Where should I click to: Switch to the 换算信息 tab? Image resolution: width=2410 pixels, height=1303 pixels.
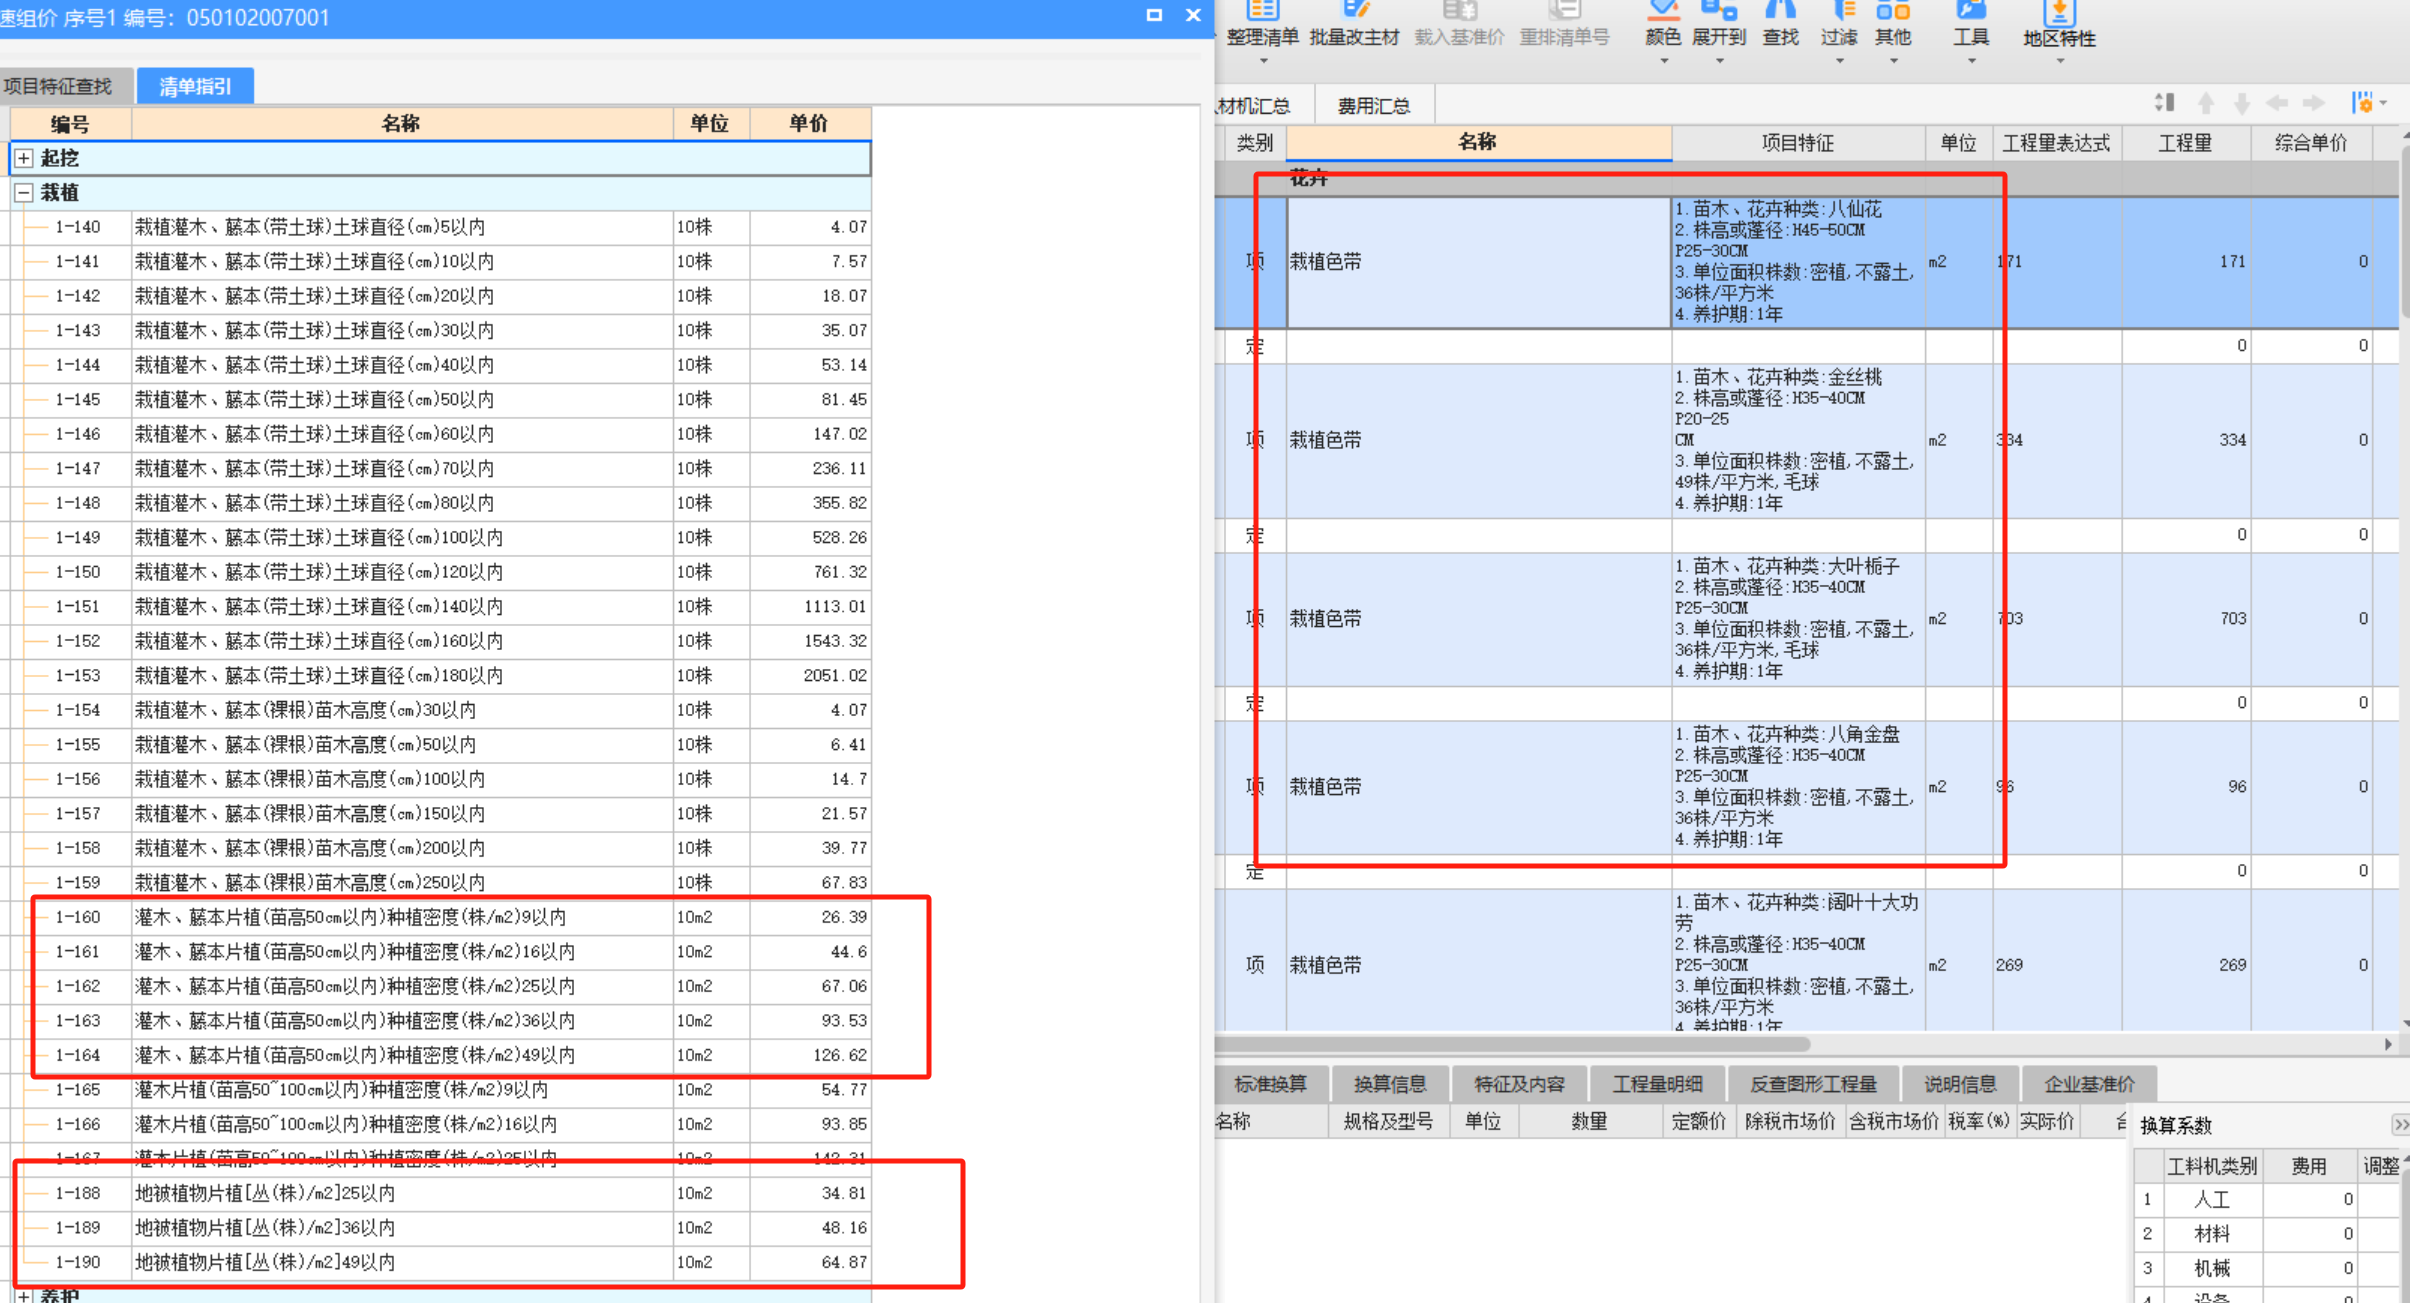(1390, 1084)
